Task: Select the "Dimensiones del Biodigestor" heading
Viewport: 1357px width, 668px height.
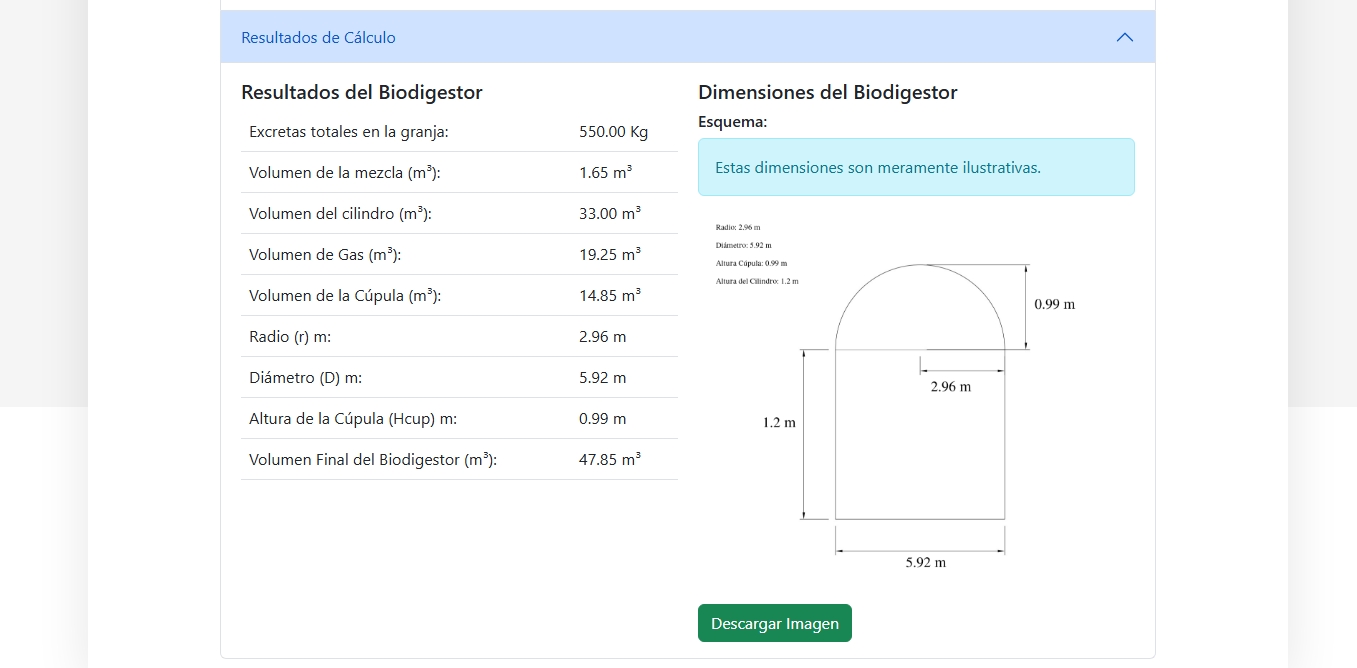Action: coord(827,93)
